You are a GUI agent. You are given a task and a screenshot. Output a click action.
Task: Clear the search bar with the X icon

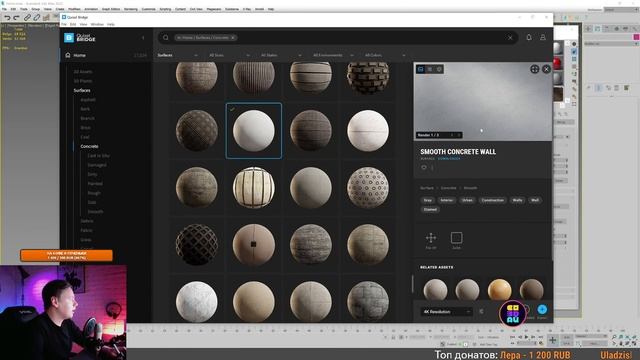(510, 38)
